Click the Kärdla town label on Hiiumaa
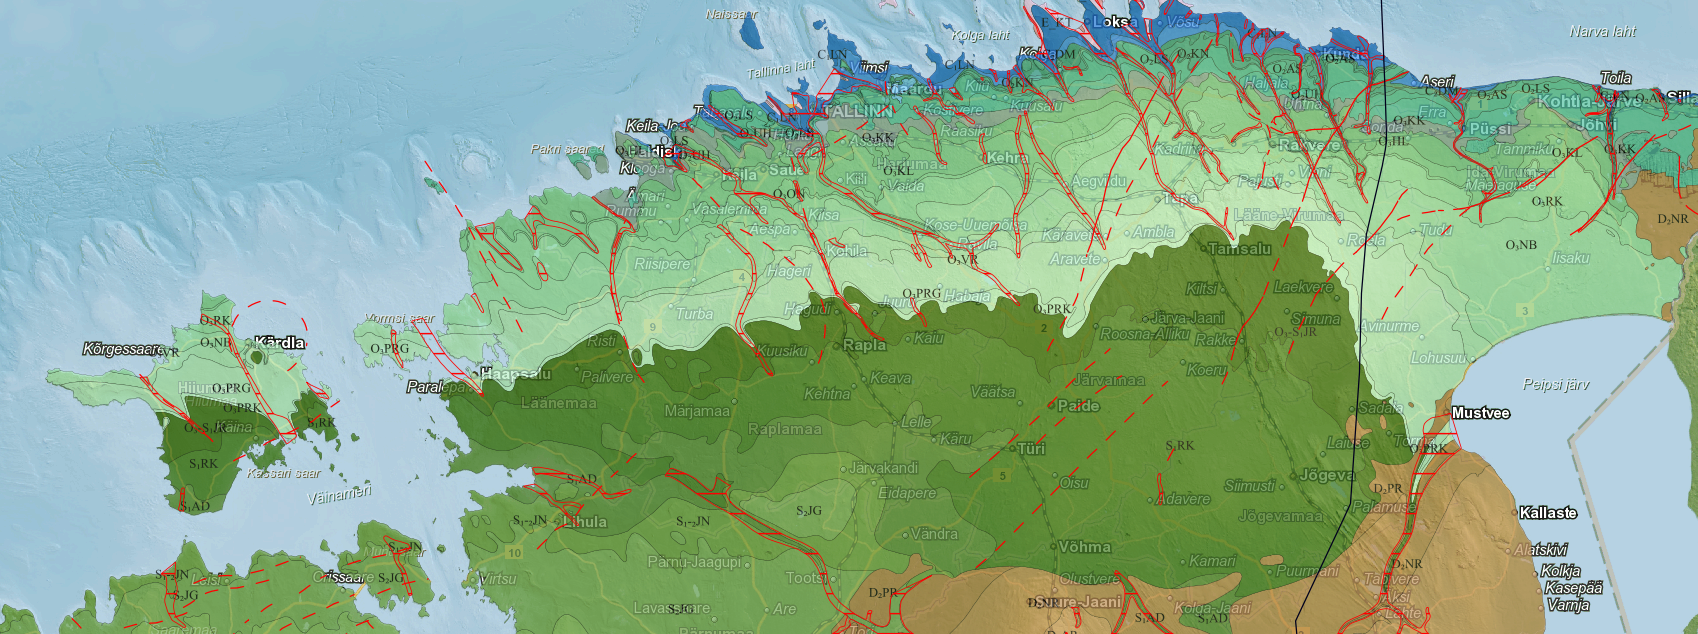Screen dimensions: 1698x634 280,342
